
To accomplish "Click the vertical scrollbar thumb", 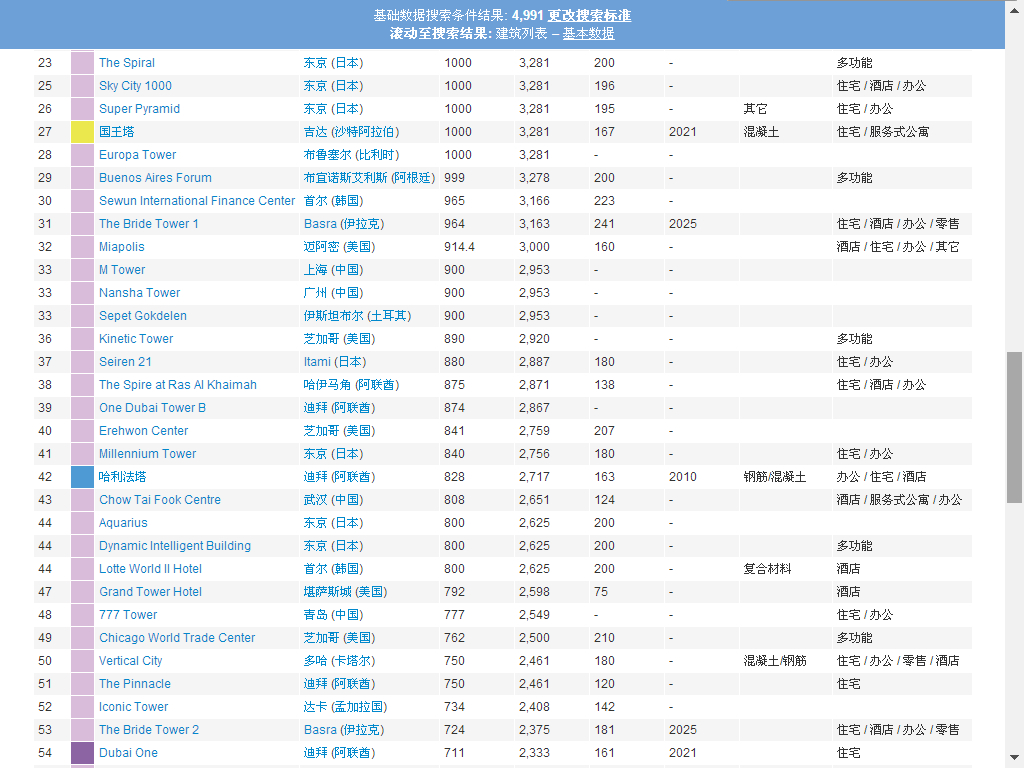I will [x=1014, y=427].
